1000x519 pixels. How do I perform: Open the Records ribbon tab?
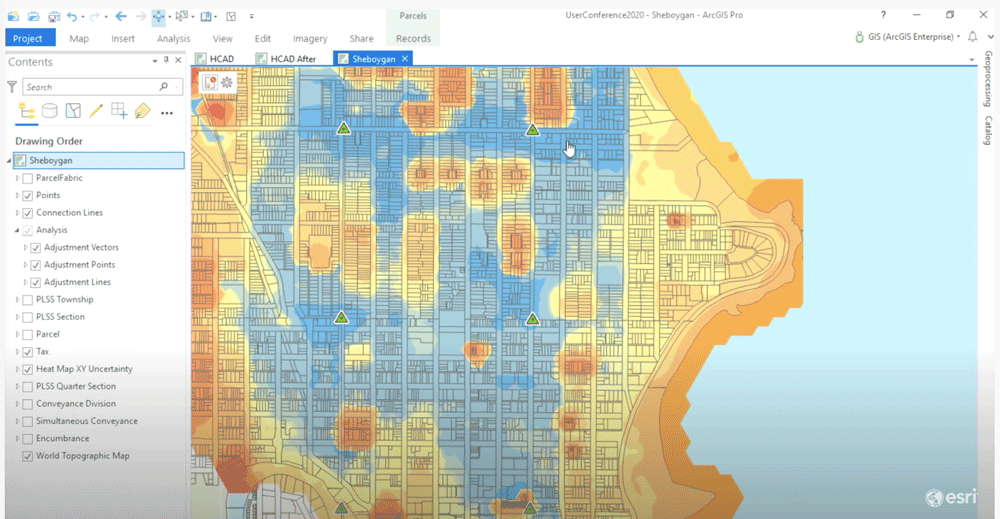coord(413,38)
